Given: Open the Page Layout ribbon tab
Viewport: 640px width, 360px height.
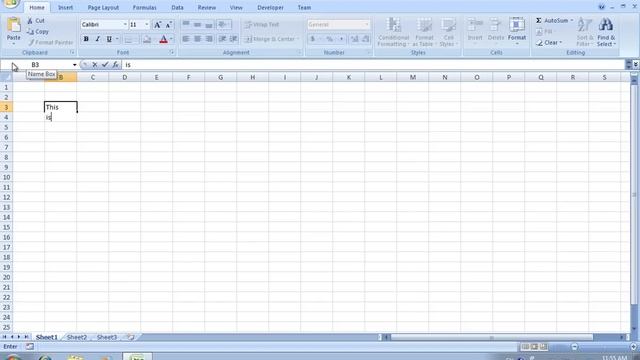Looking at the screenshot, I should click(103, 7).
